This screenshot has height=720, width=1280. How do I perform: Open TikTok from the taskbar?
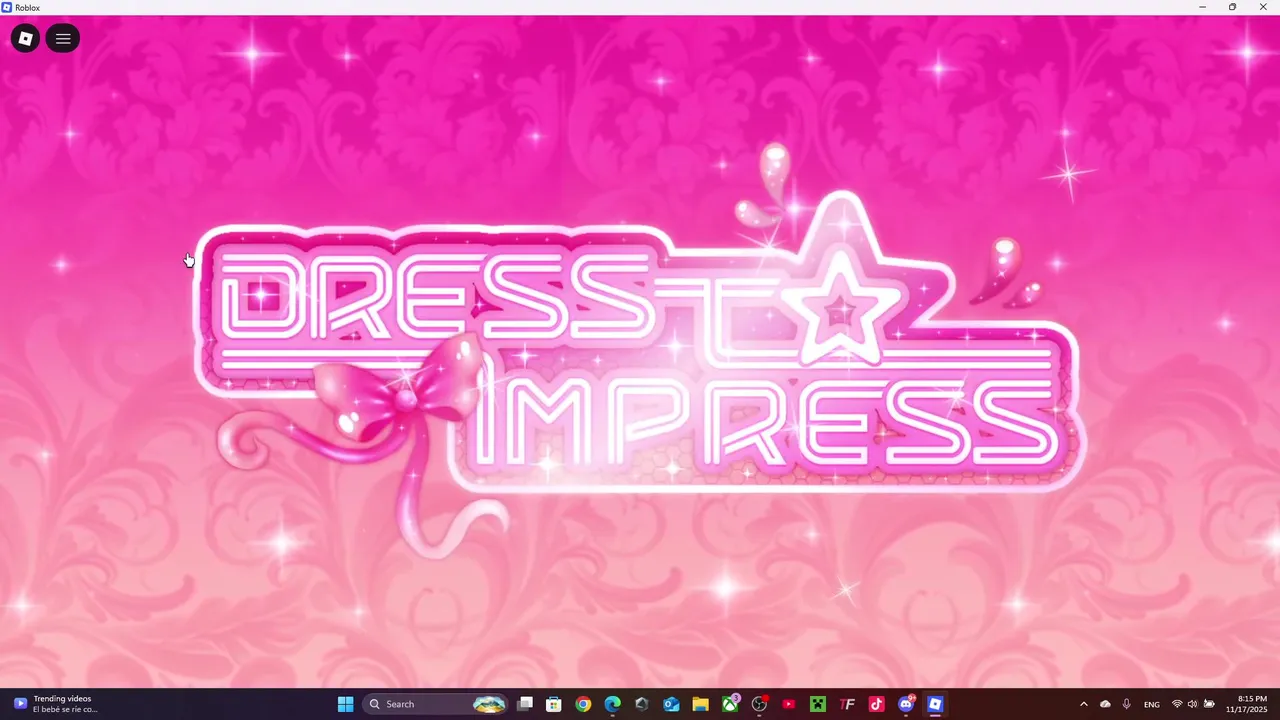click(876, 704)
